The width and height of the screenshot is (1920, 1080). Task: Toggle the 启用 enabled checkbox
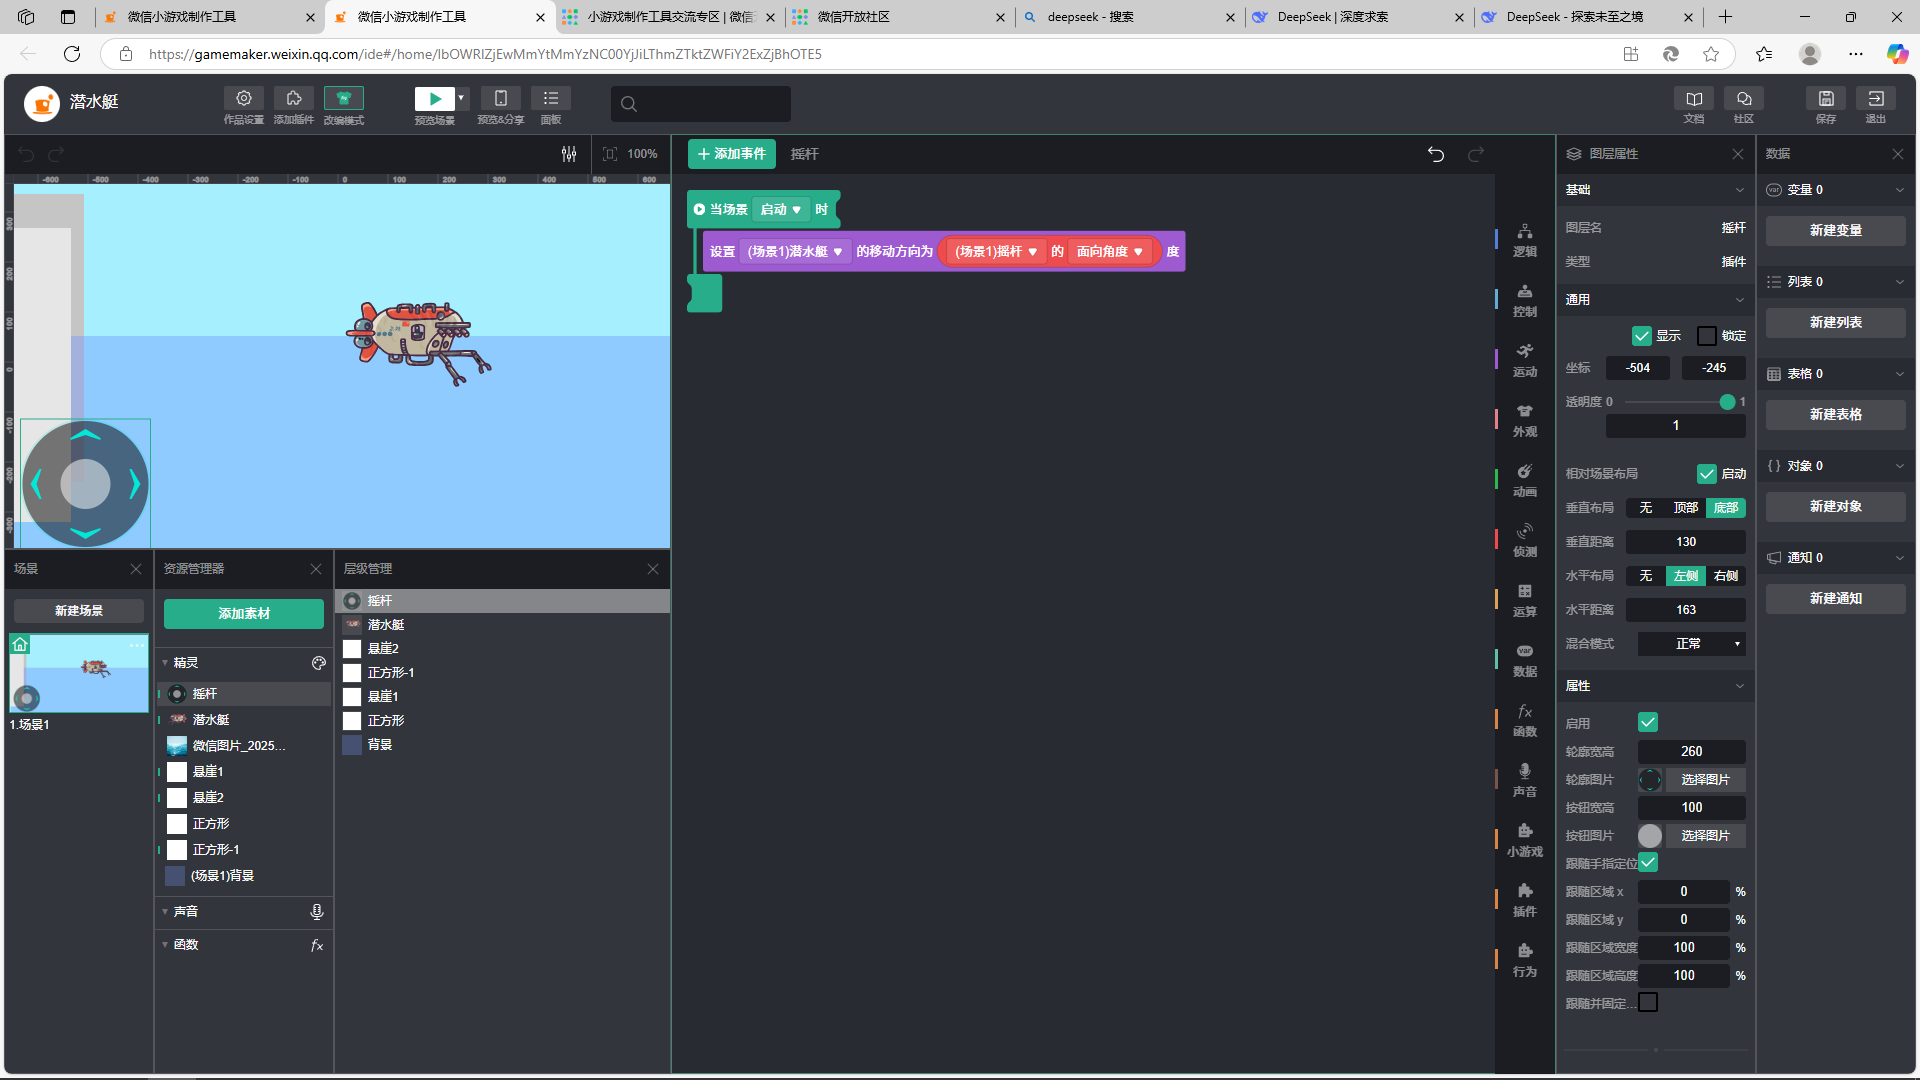tap(1648, 722)
